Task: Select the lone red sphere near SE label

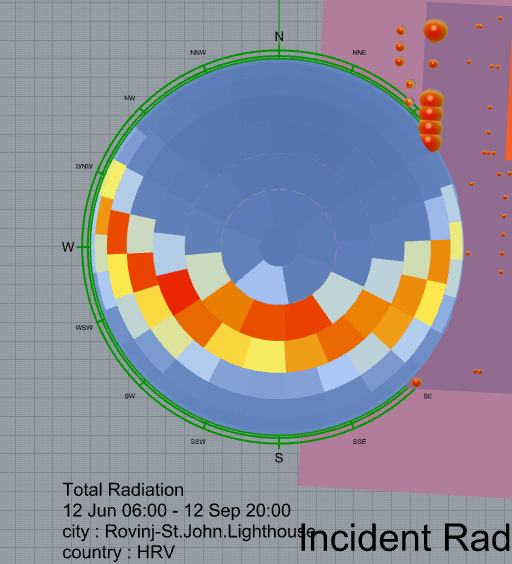Action: click(x=416, y=383)
